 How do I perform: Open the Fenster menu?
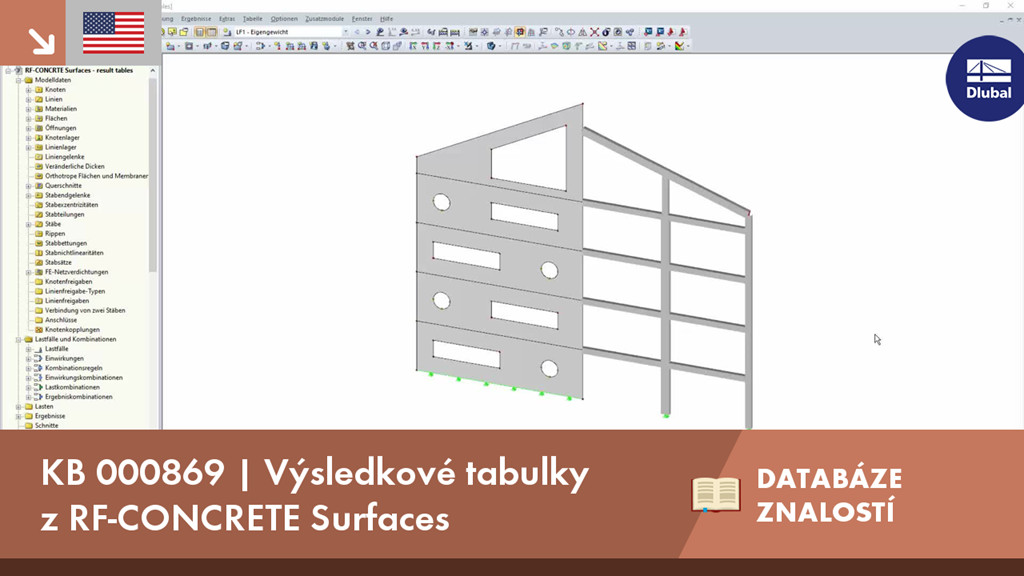point(362,19)
